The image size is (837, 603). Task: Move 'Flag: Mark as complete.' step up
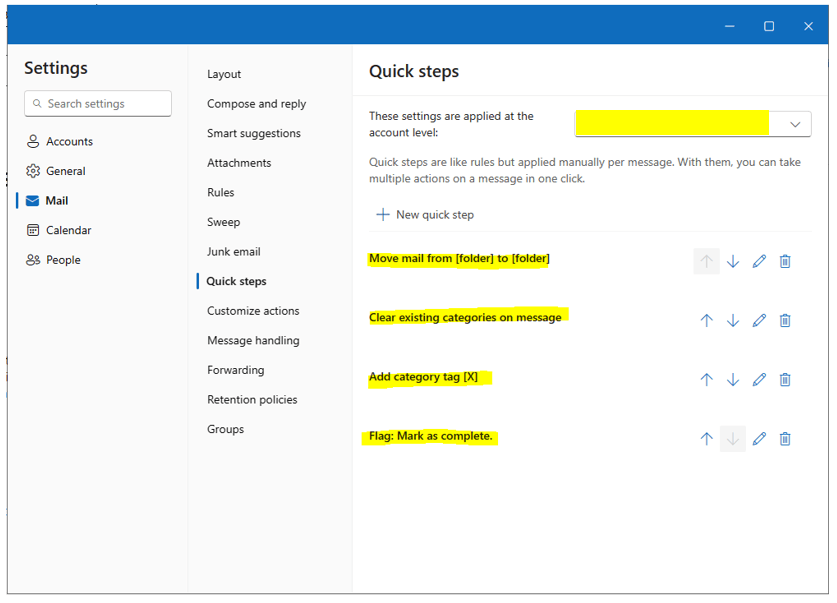706,439
